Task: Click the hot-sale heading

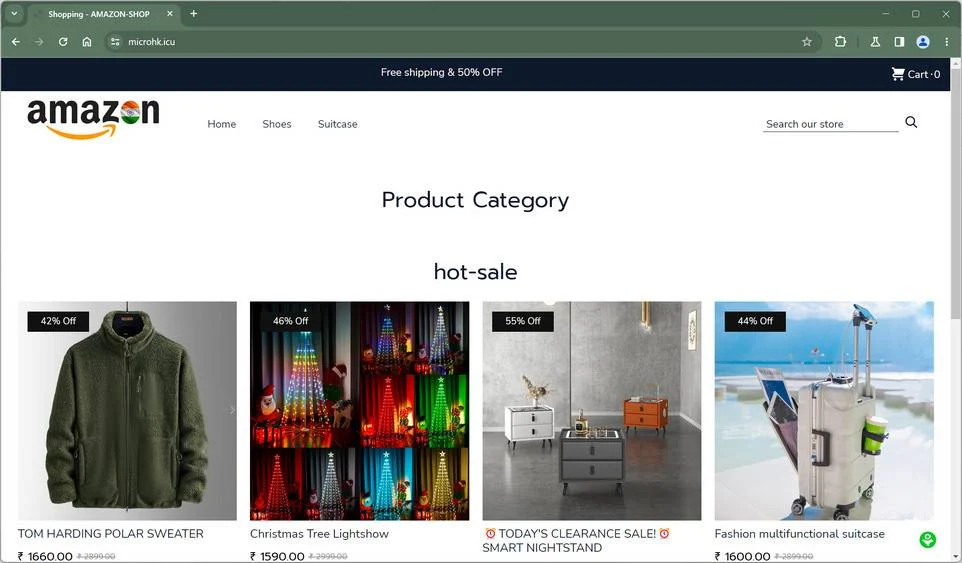Action: point(475,272)
